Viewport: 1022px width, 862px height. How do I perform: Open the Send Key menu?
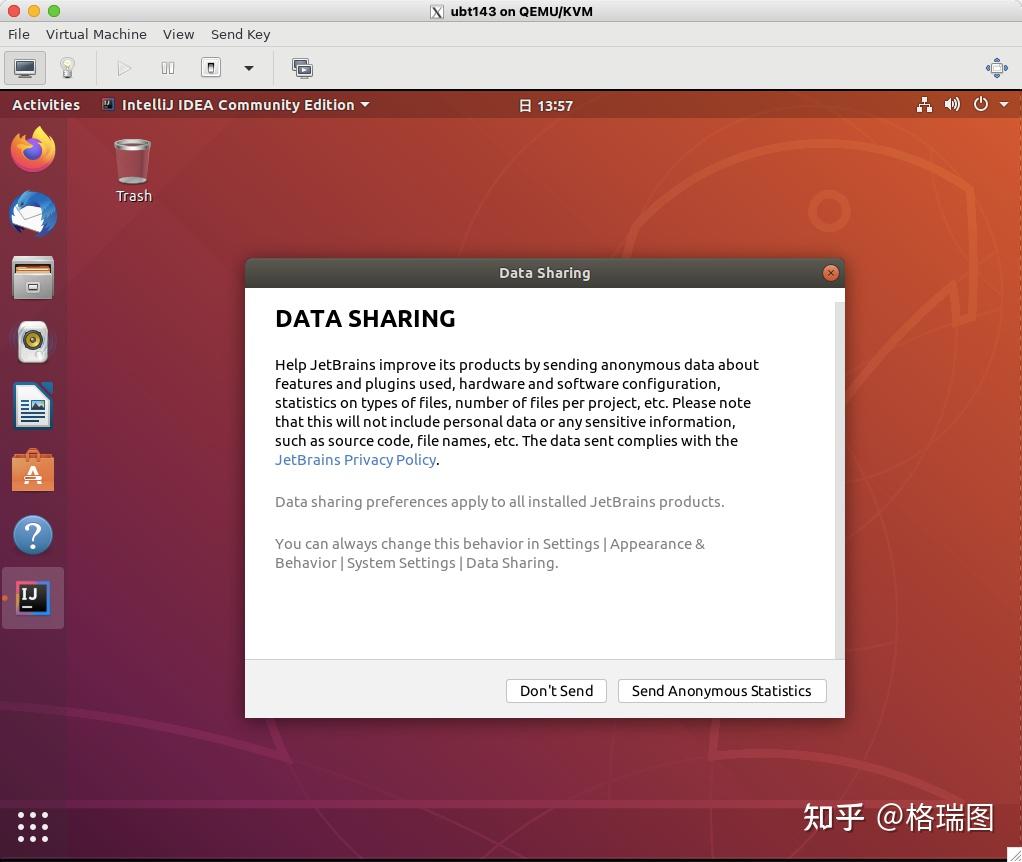pos(240,34)
